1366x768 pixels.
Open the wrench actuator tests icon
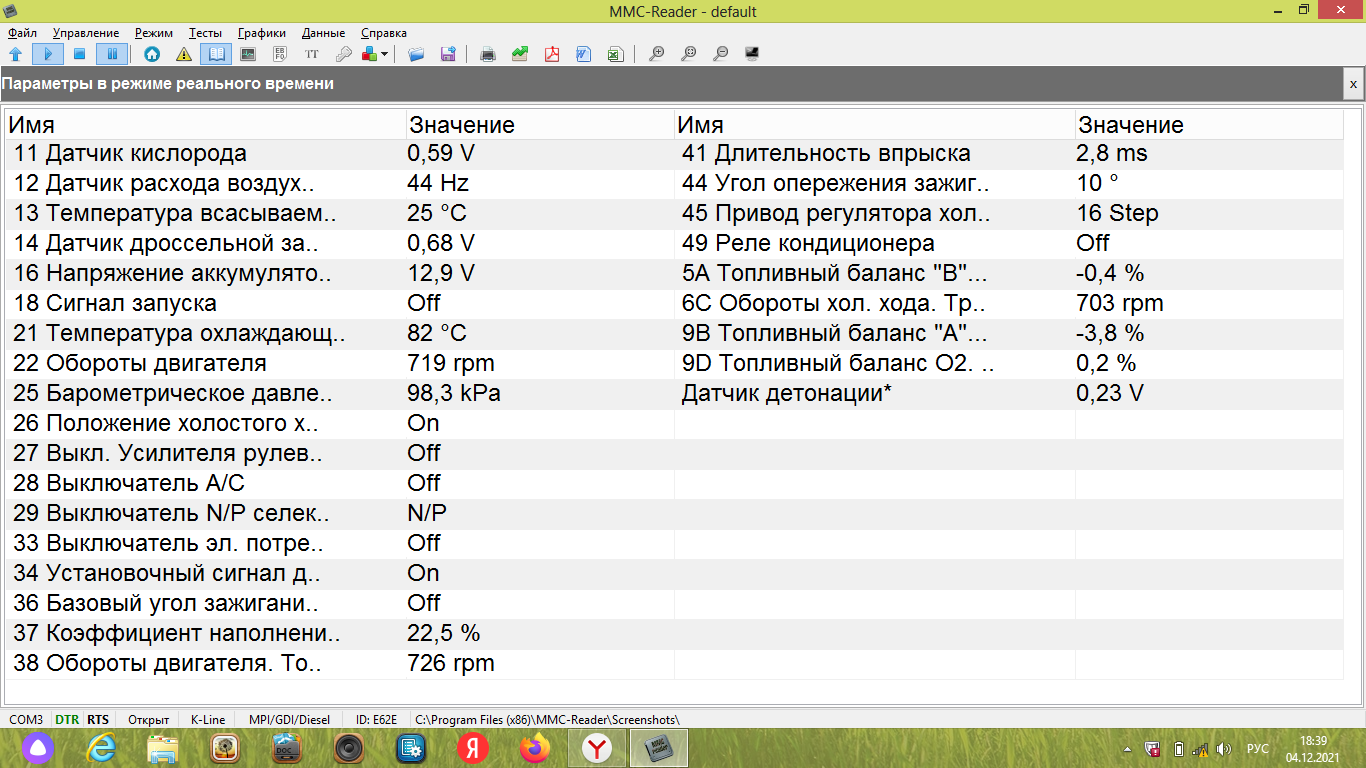[343, 54]
